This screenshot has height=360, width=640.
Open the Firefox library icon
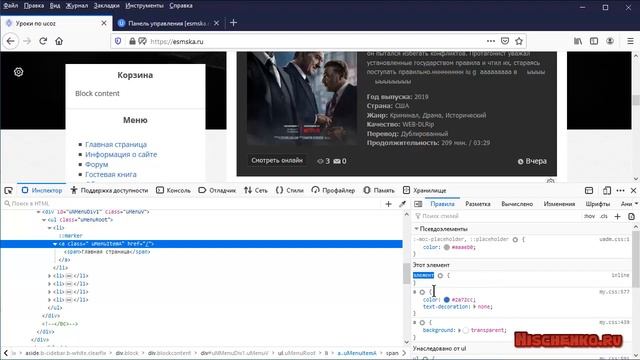click(578, 41)
